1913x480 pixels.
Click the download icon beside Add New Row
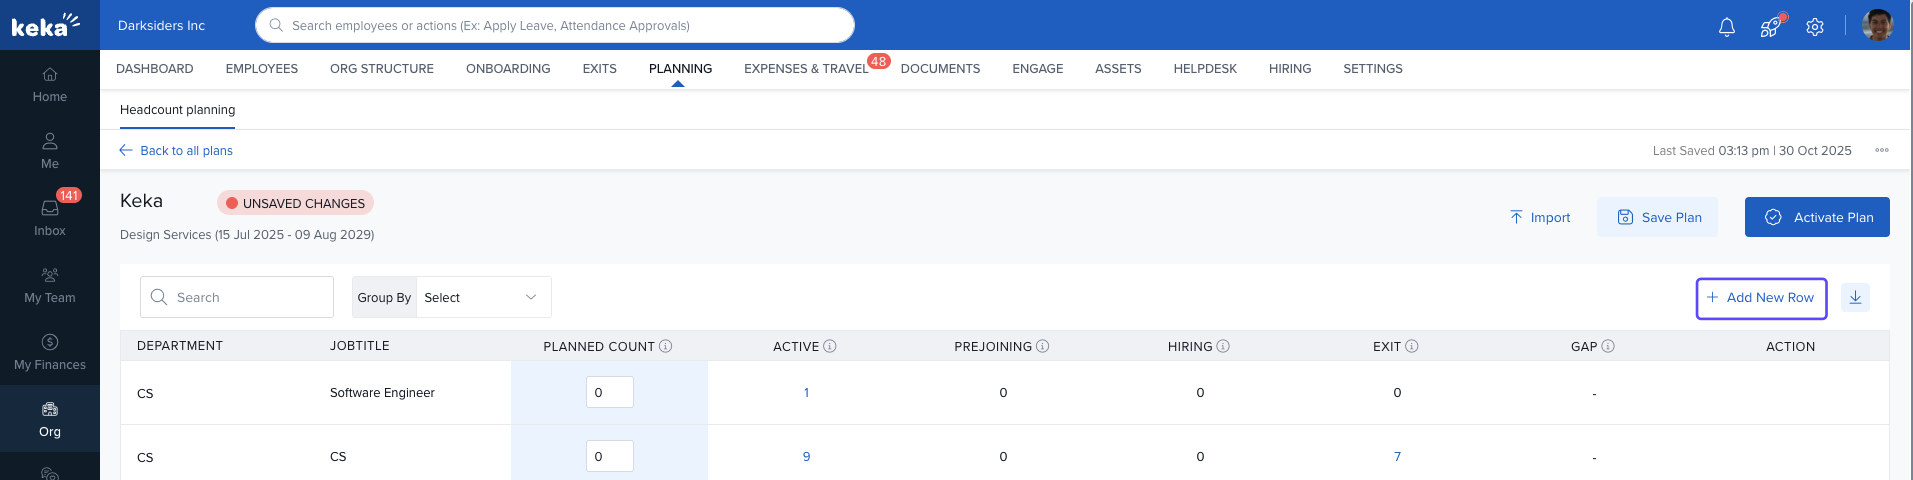[1855, 298]
